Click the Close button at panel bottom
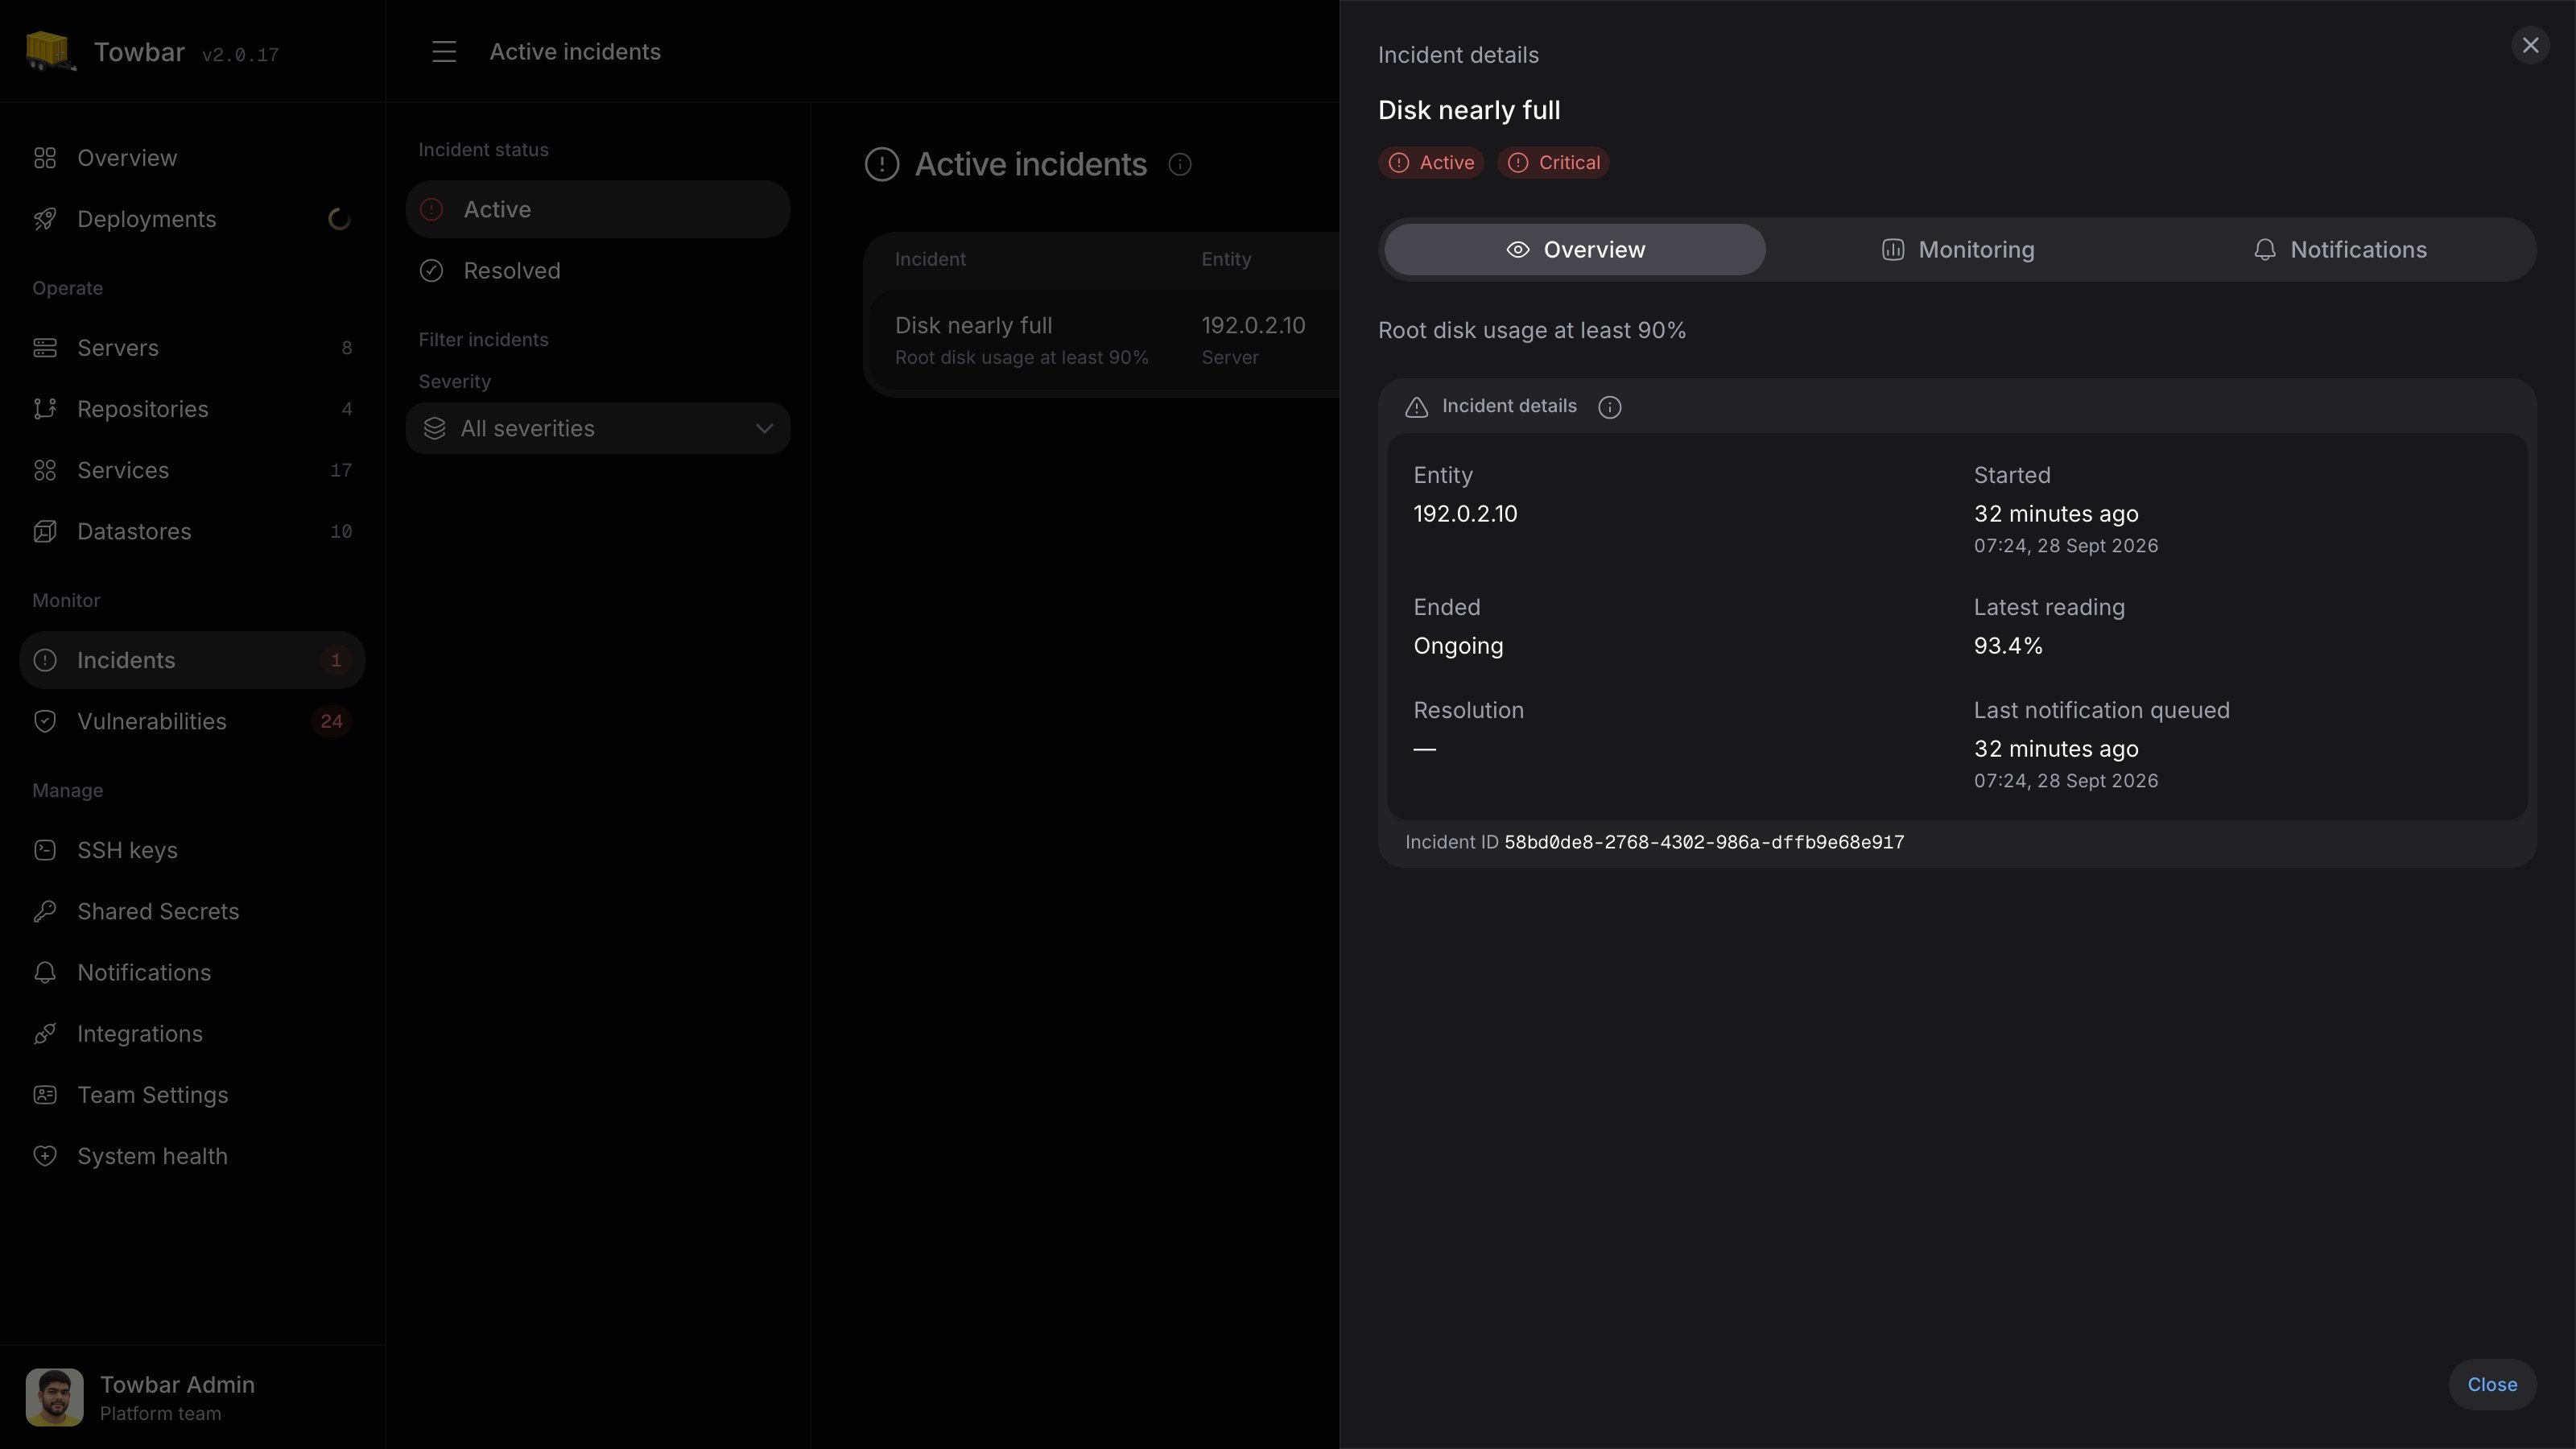Screen dimensions: 2576x1449 [2492, 1385]
